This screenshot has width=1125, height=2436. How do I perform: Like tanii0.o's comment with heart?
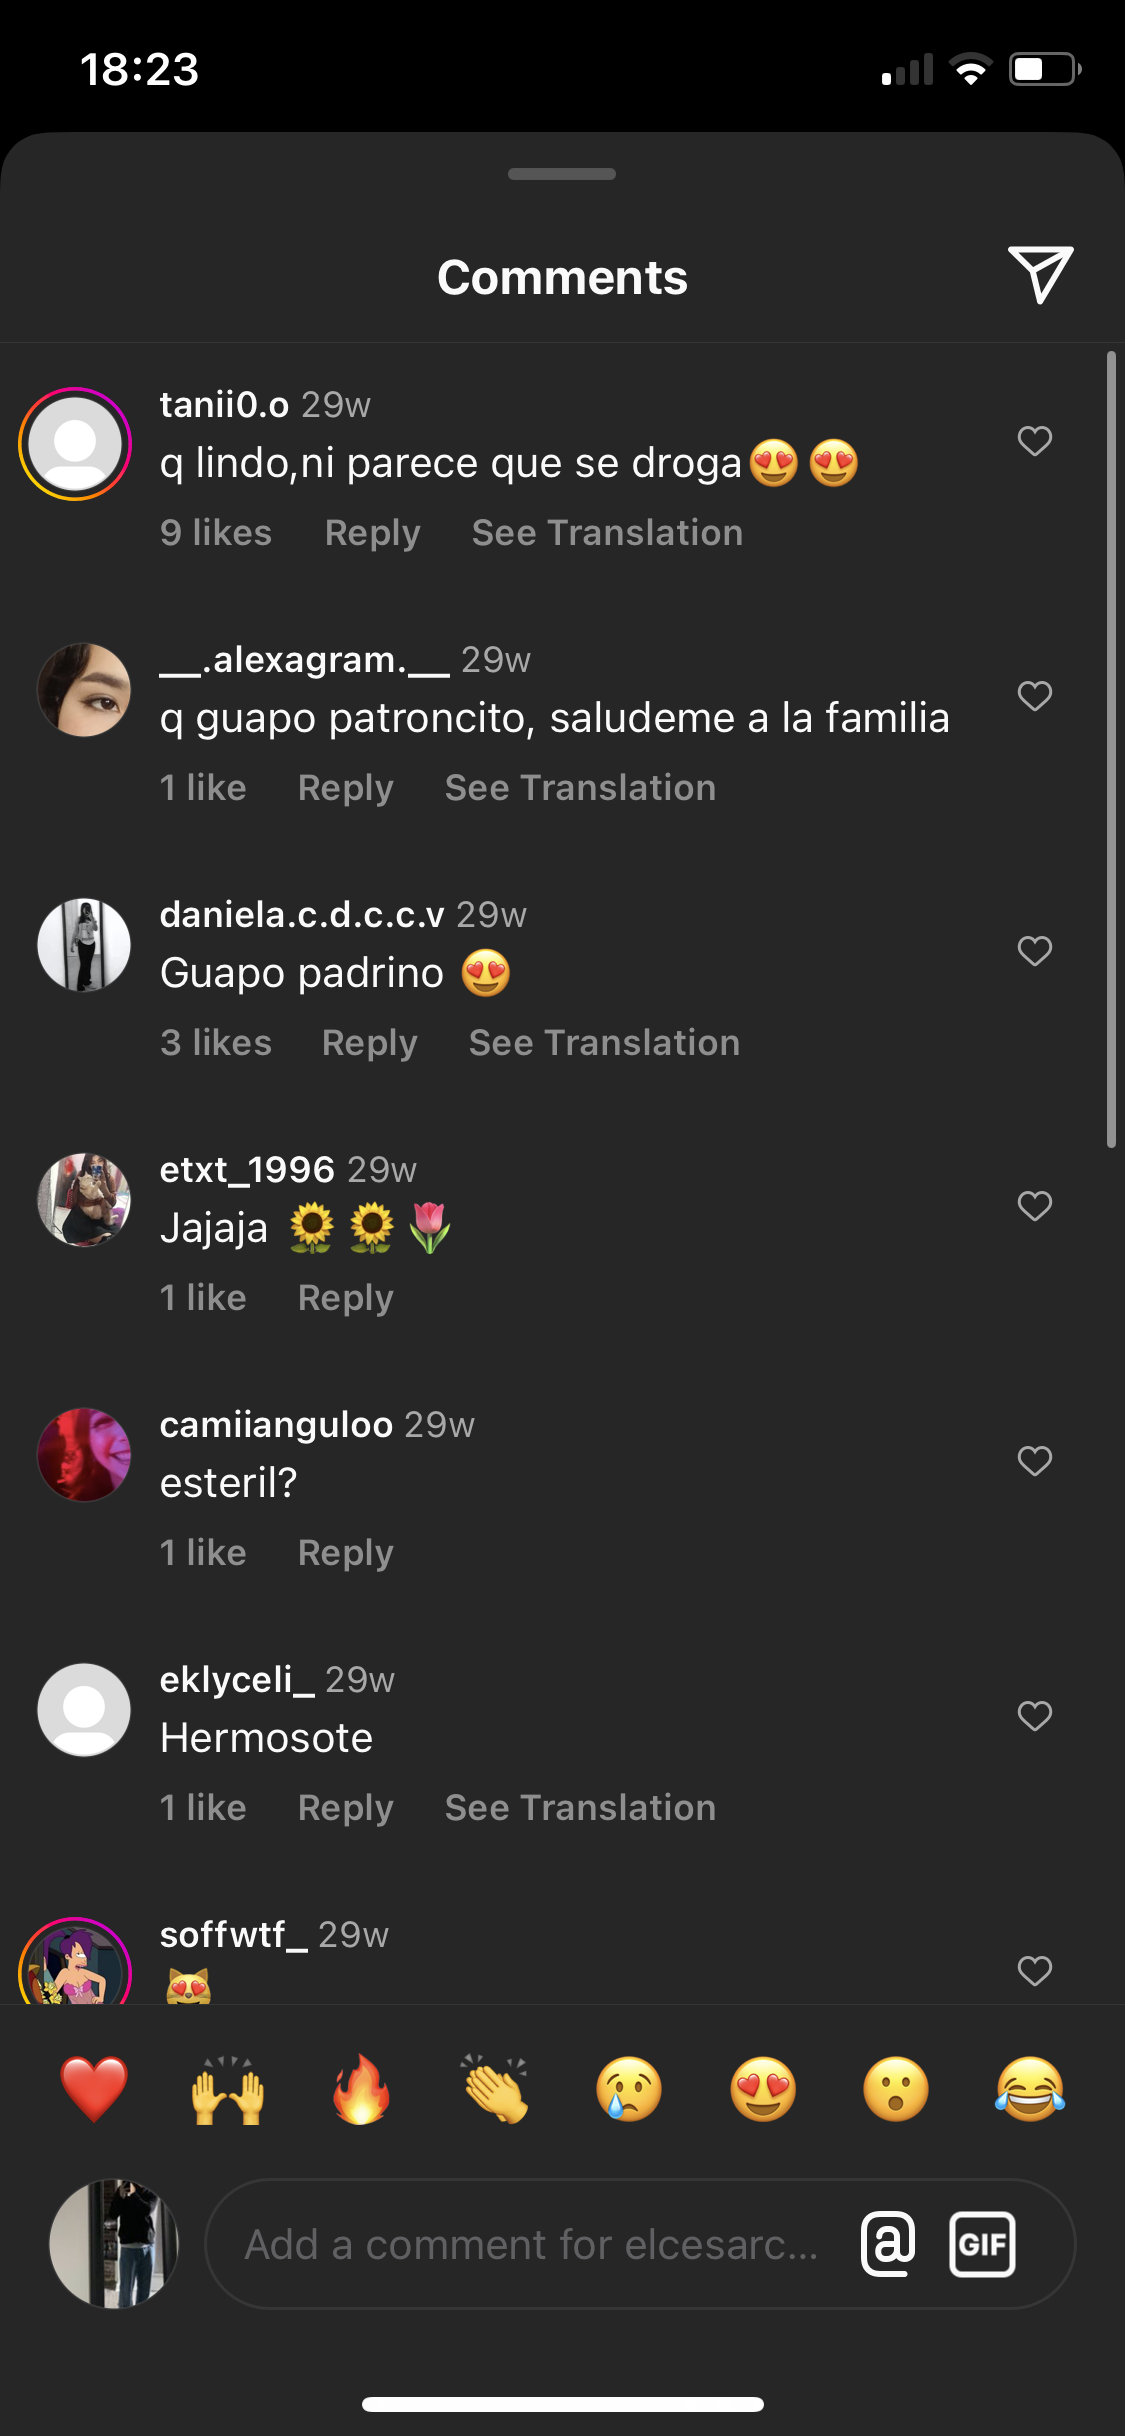[1035, 441]
